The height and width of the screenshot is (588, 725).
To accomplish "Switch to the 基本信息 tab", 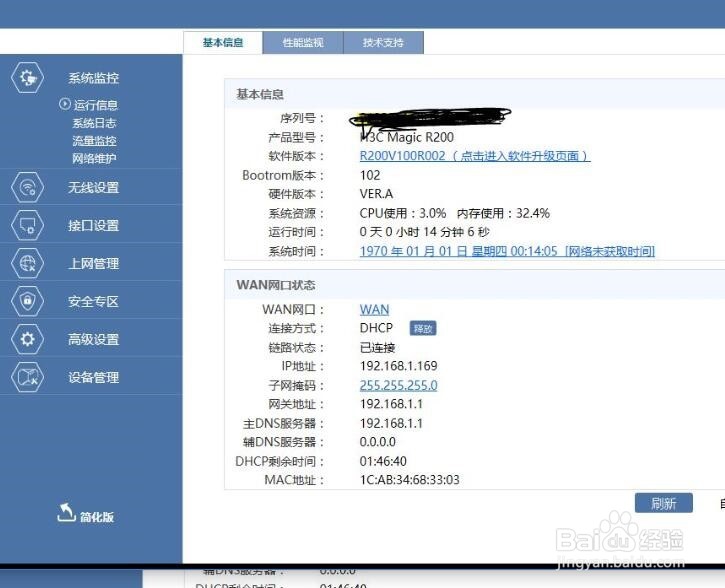I will click(x=223, y=43).
